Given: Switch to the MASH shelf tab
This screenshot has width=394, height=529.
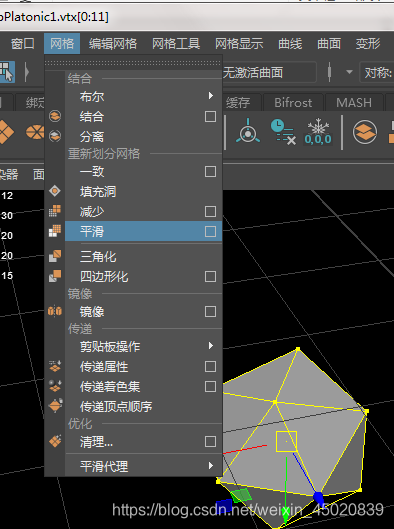Looking at the screenshot, I should 354,102.
